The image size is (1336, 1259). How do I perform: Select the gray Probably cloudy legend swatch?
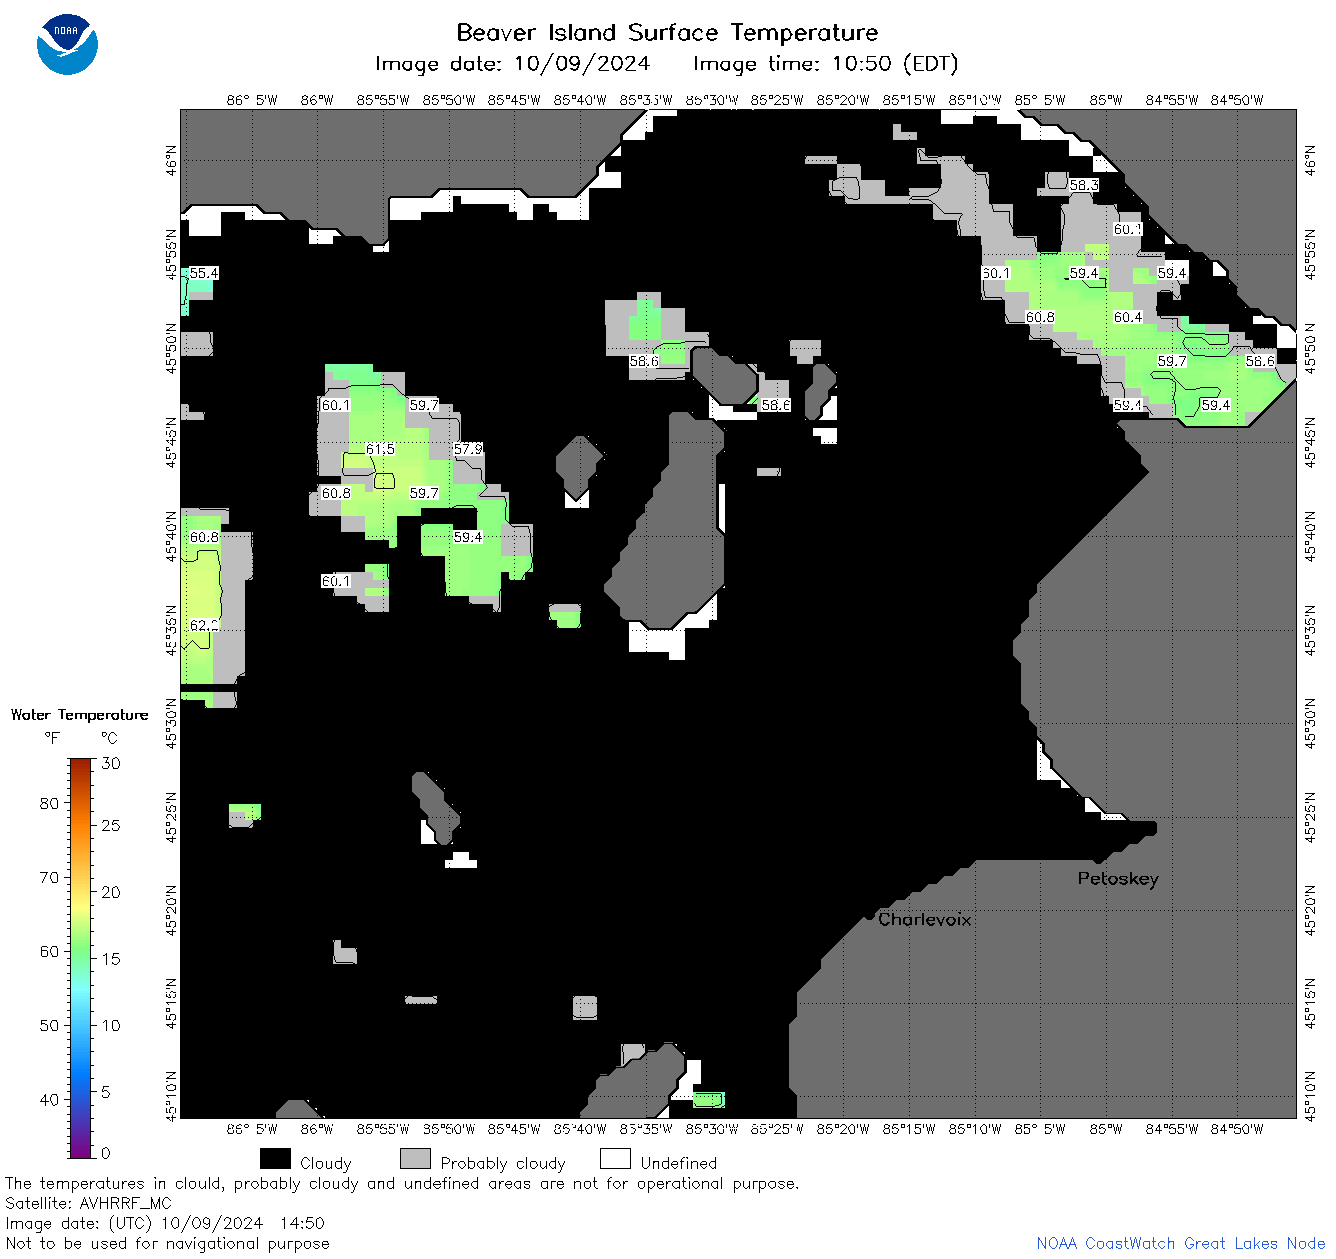coord(415,1159)
